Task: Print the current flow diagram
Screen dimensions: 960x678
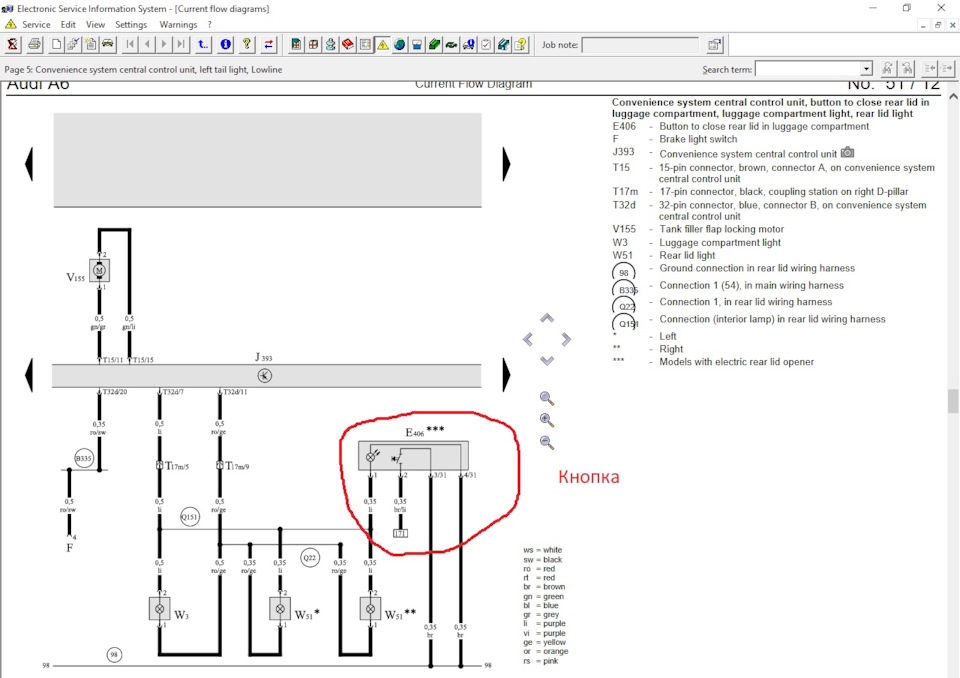Action: click(34, 45)
